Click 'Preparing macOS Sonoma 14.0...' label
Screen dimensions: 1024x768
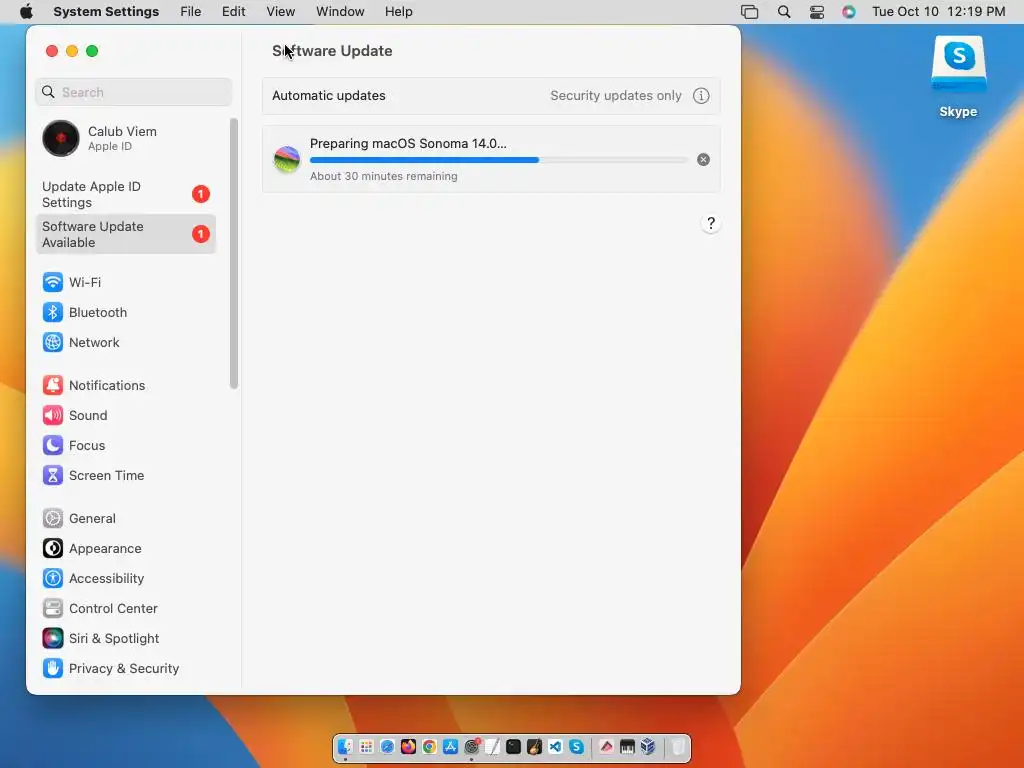click(x=408, y=144)
